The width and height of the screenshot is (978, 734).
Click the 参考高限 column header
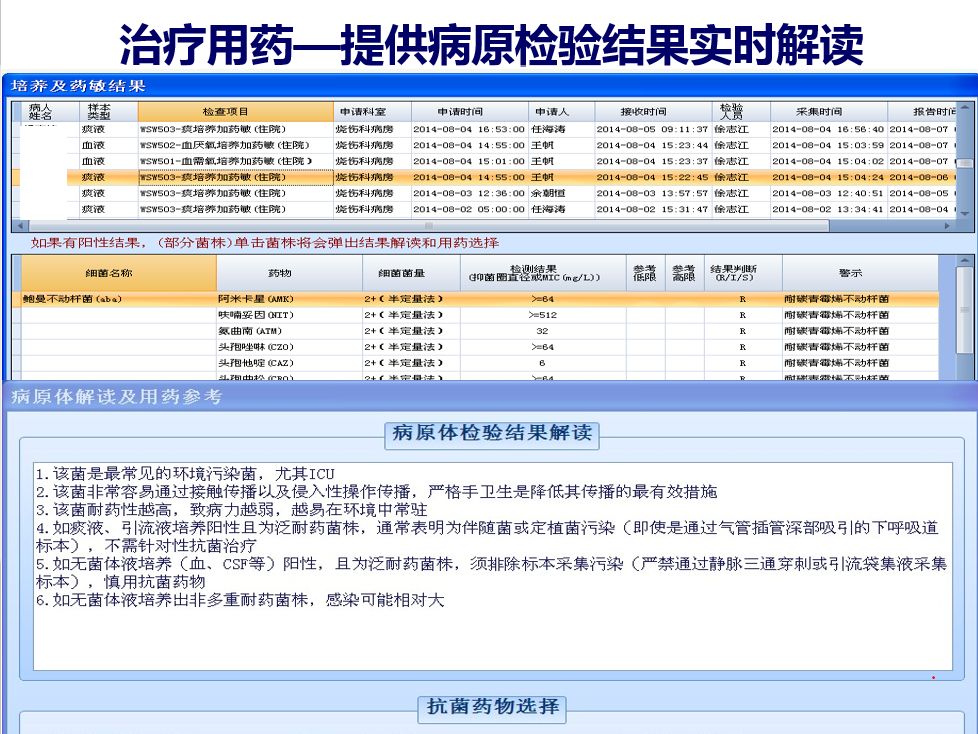[x=684, y=273]
